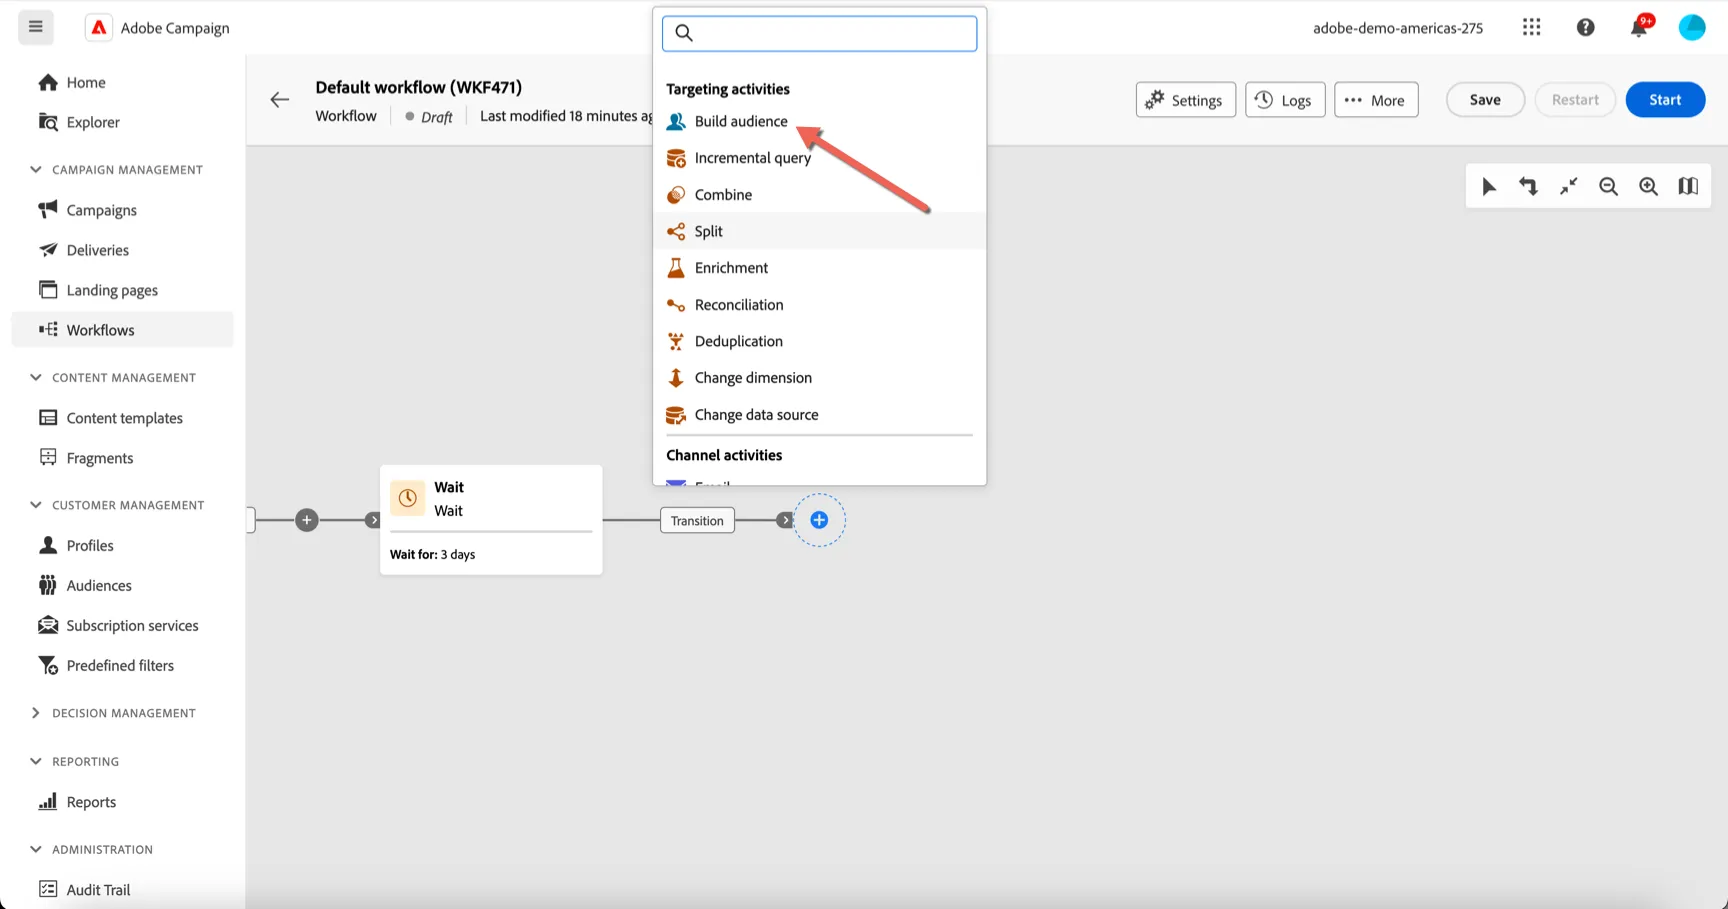The height and width of the screenshot is (909, 1728).
Task: Click the blue plus node after Transition
Action: [819, 520]
